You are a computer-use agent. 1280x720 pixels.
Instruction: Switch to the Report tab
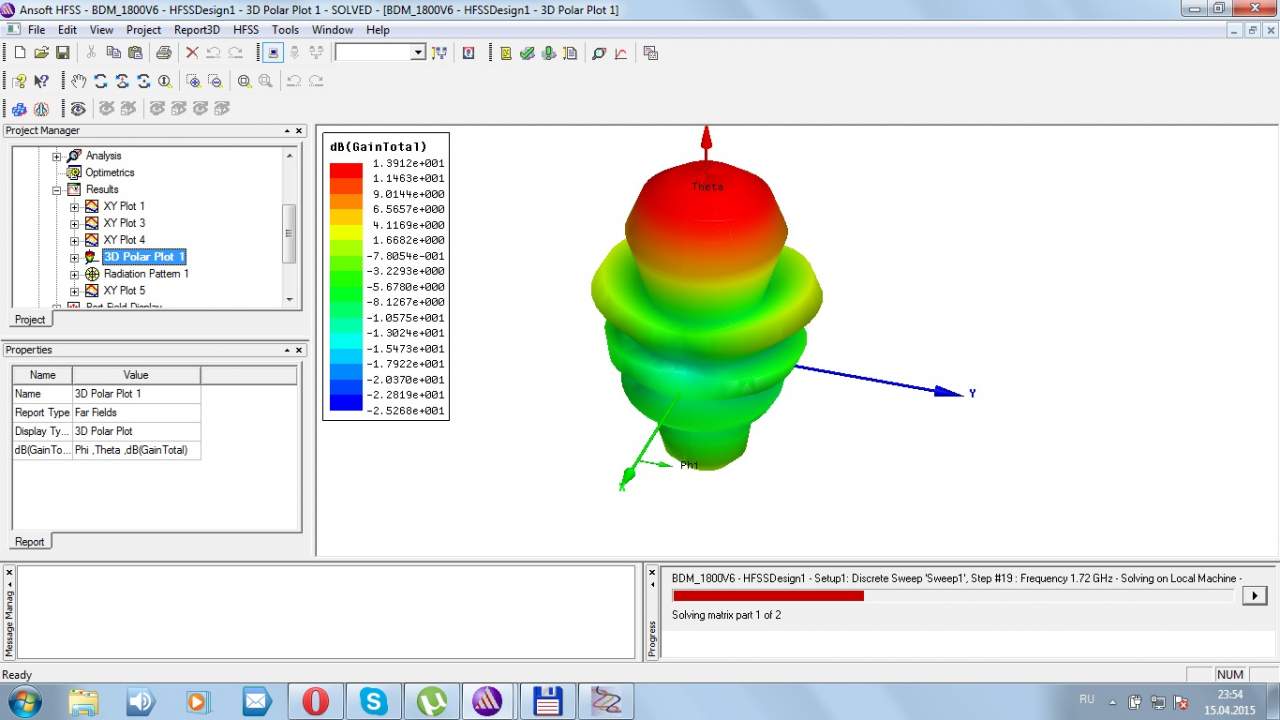[29, 542]
